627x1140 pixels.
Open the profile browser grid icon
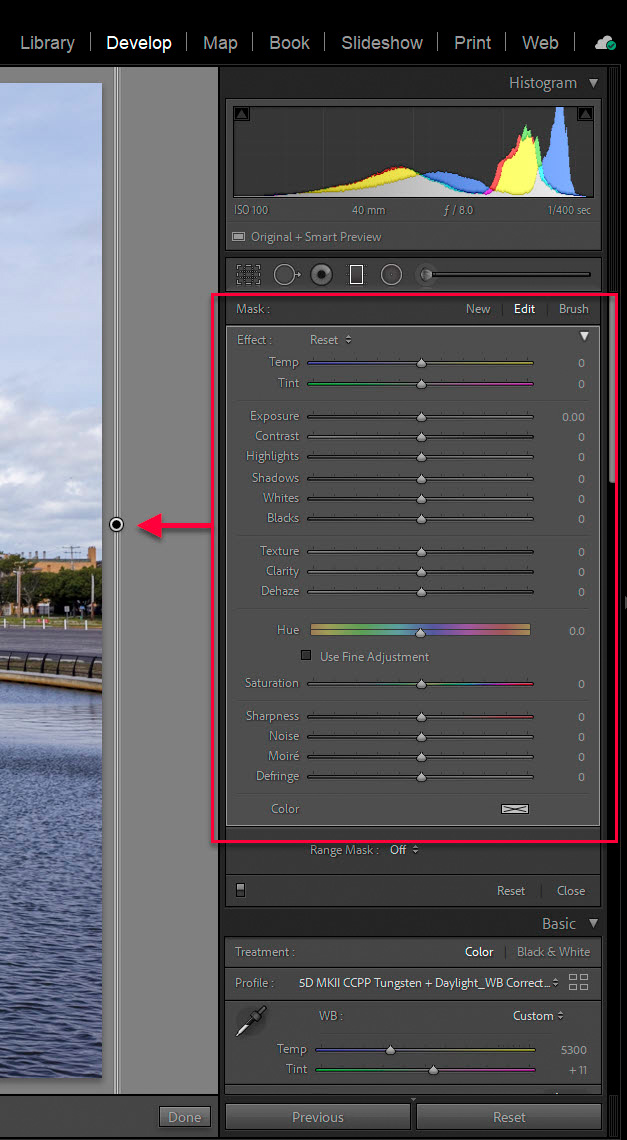click(578, 982)
